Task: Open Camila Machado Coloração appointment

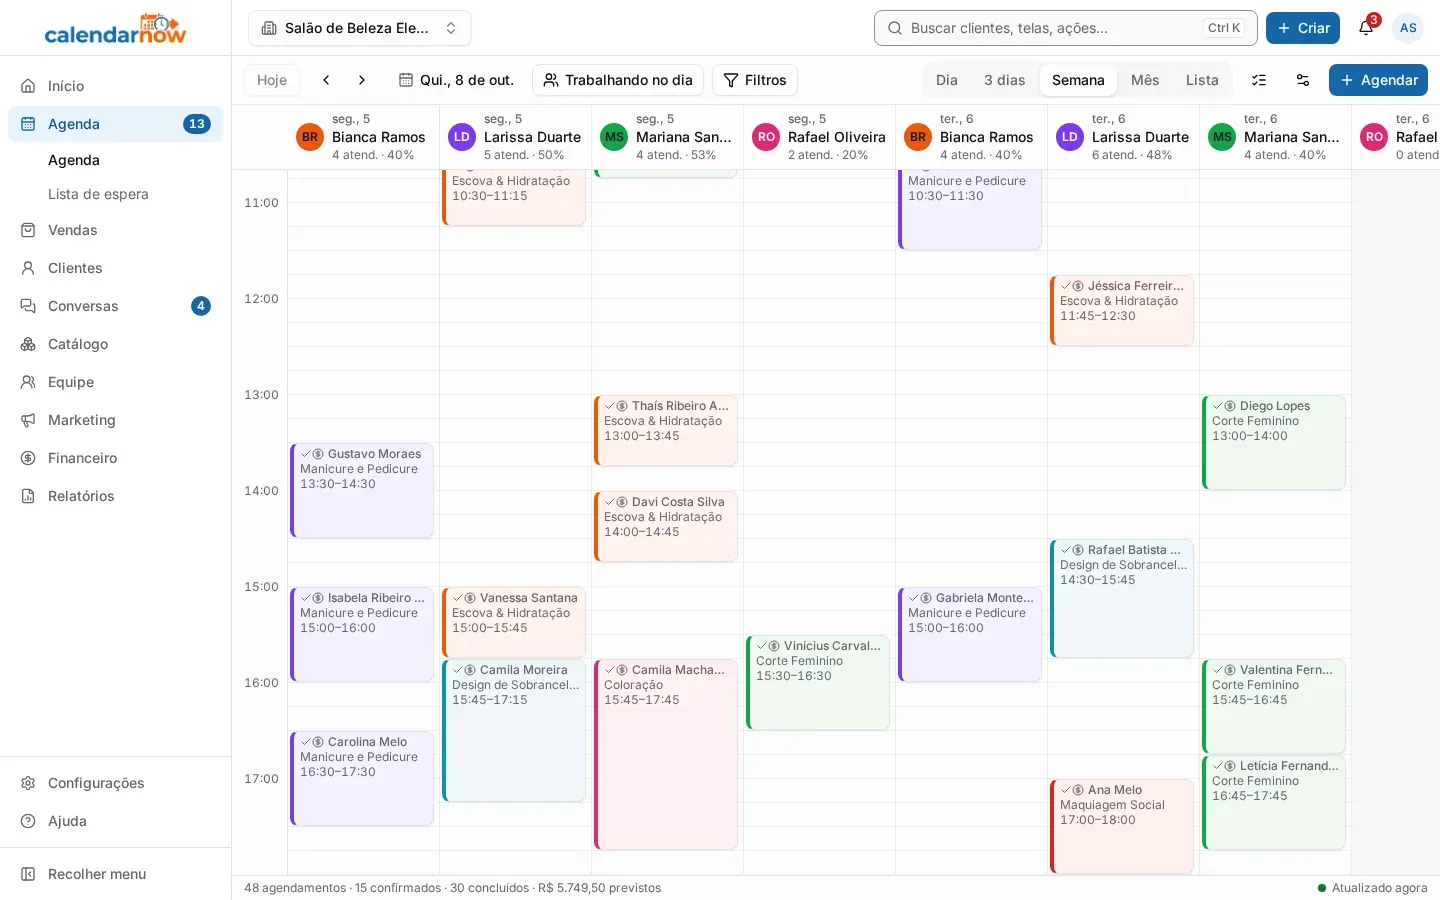Action: [x=666, y=754]
